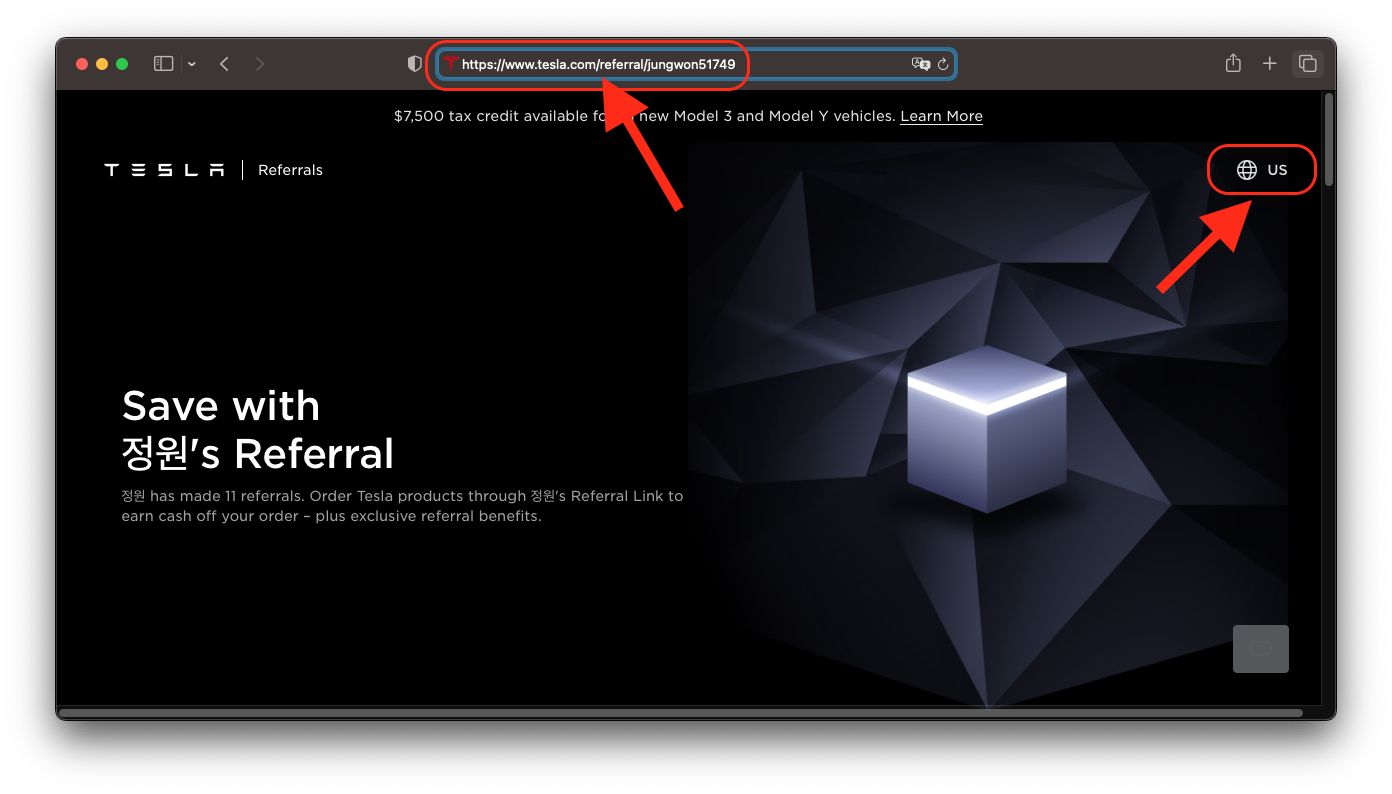Minimize the Safari window
Viewport: 1392px width, 794px height.
102,64
